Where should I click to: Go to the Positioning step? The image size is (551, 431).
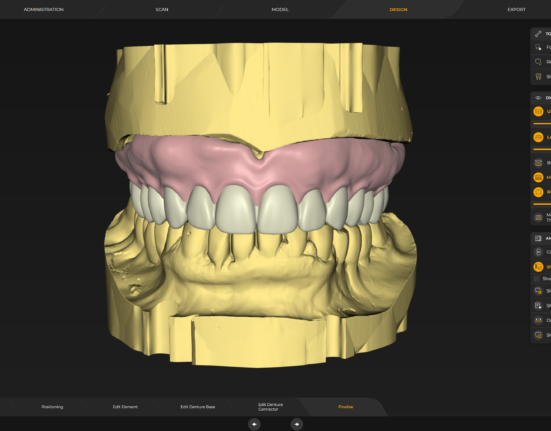52,407
